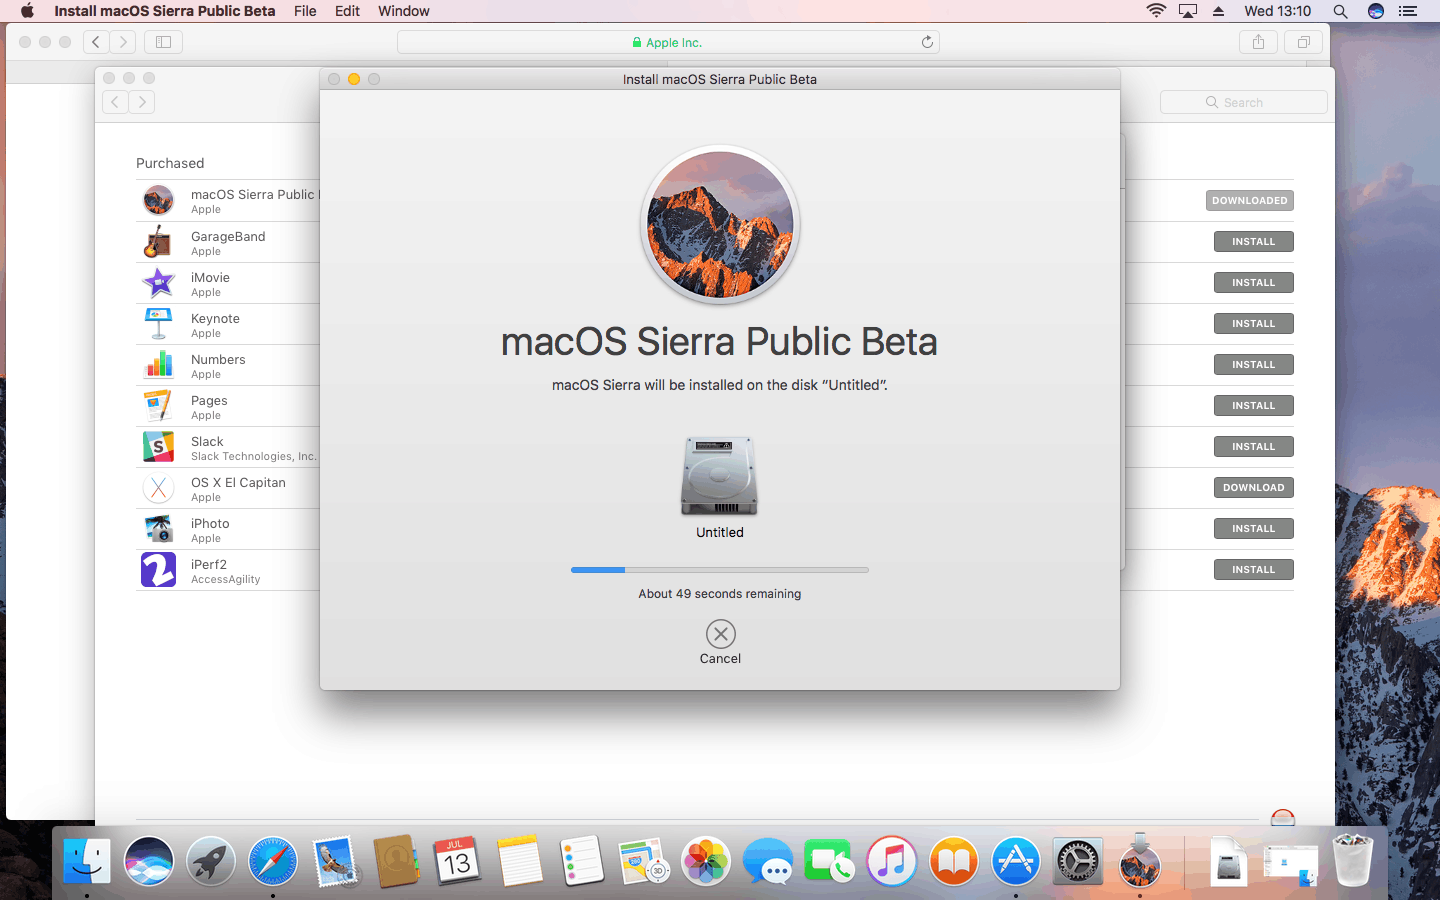Toggle Safari's sidebar

(x=164, y=42)
